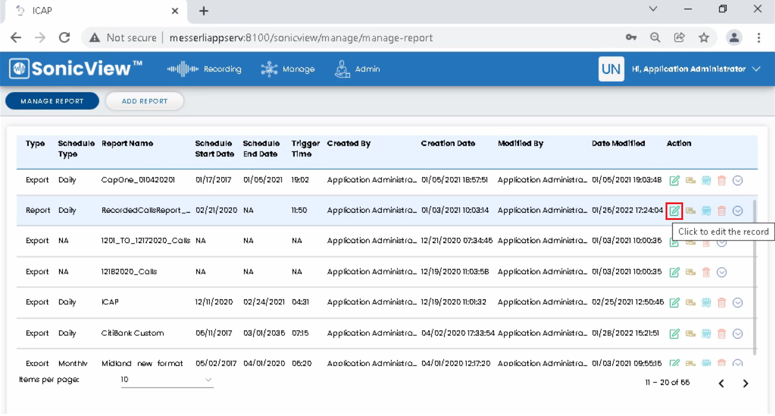Viewport: 775px width, 416px height.
Task: Open the Recording menu
Action: [204, 69]
